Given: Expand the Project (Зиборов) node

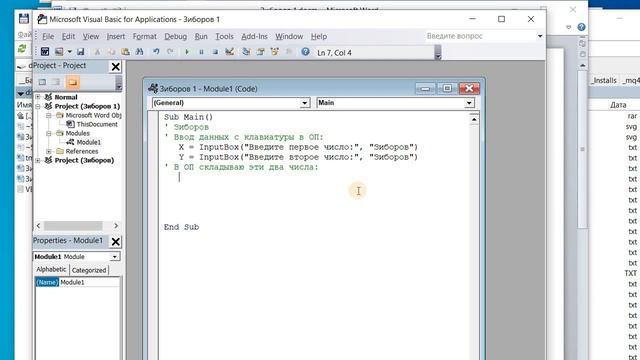Looking at the screenshot, I should tap(38, 160).
